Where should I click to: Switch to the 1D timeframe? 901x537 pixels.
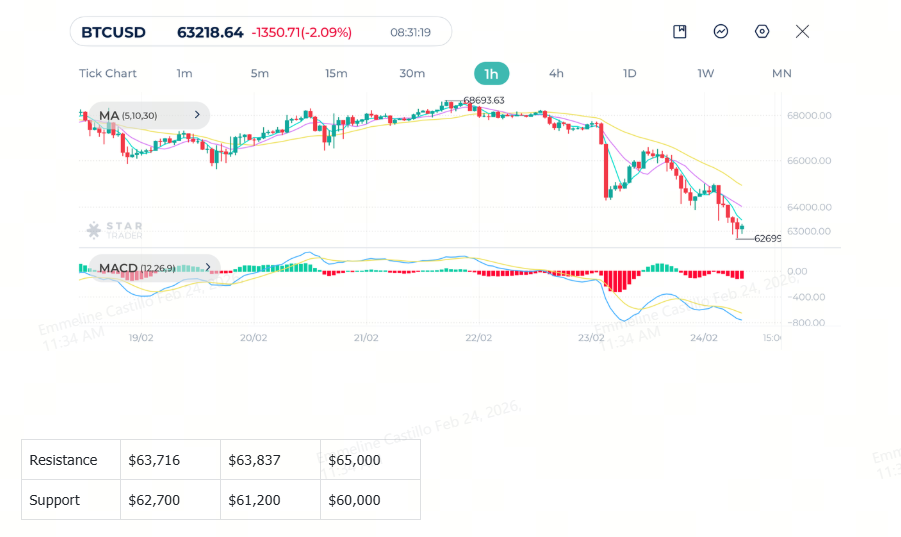pyautogui.click(x=630, y=74)
